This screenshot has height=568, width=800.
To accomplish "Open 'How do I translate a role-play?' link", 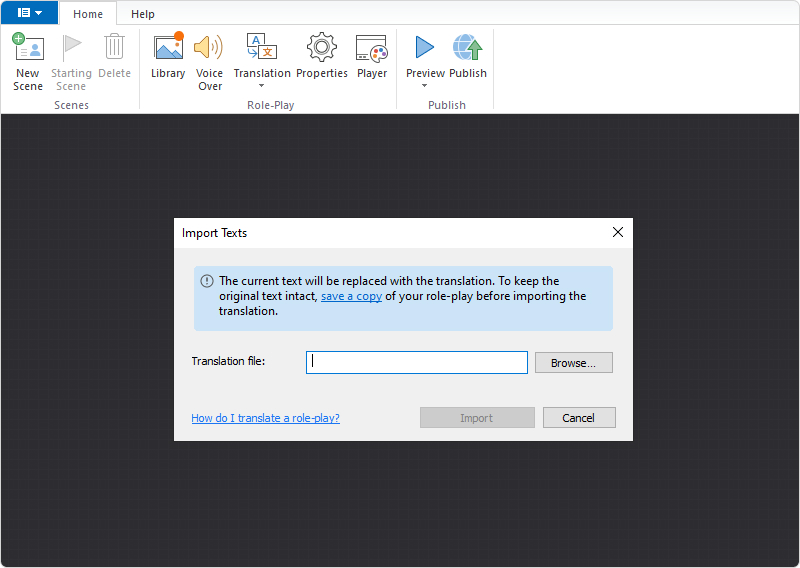I will coord(265,418).
